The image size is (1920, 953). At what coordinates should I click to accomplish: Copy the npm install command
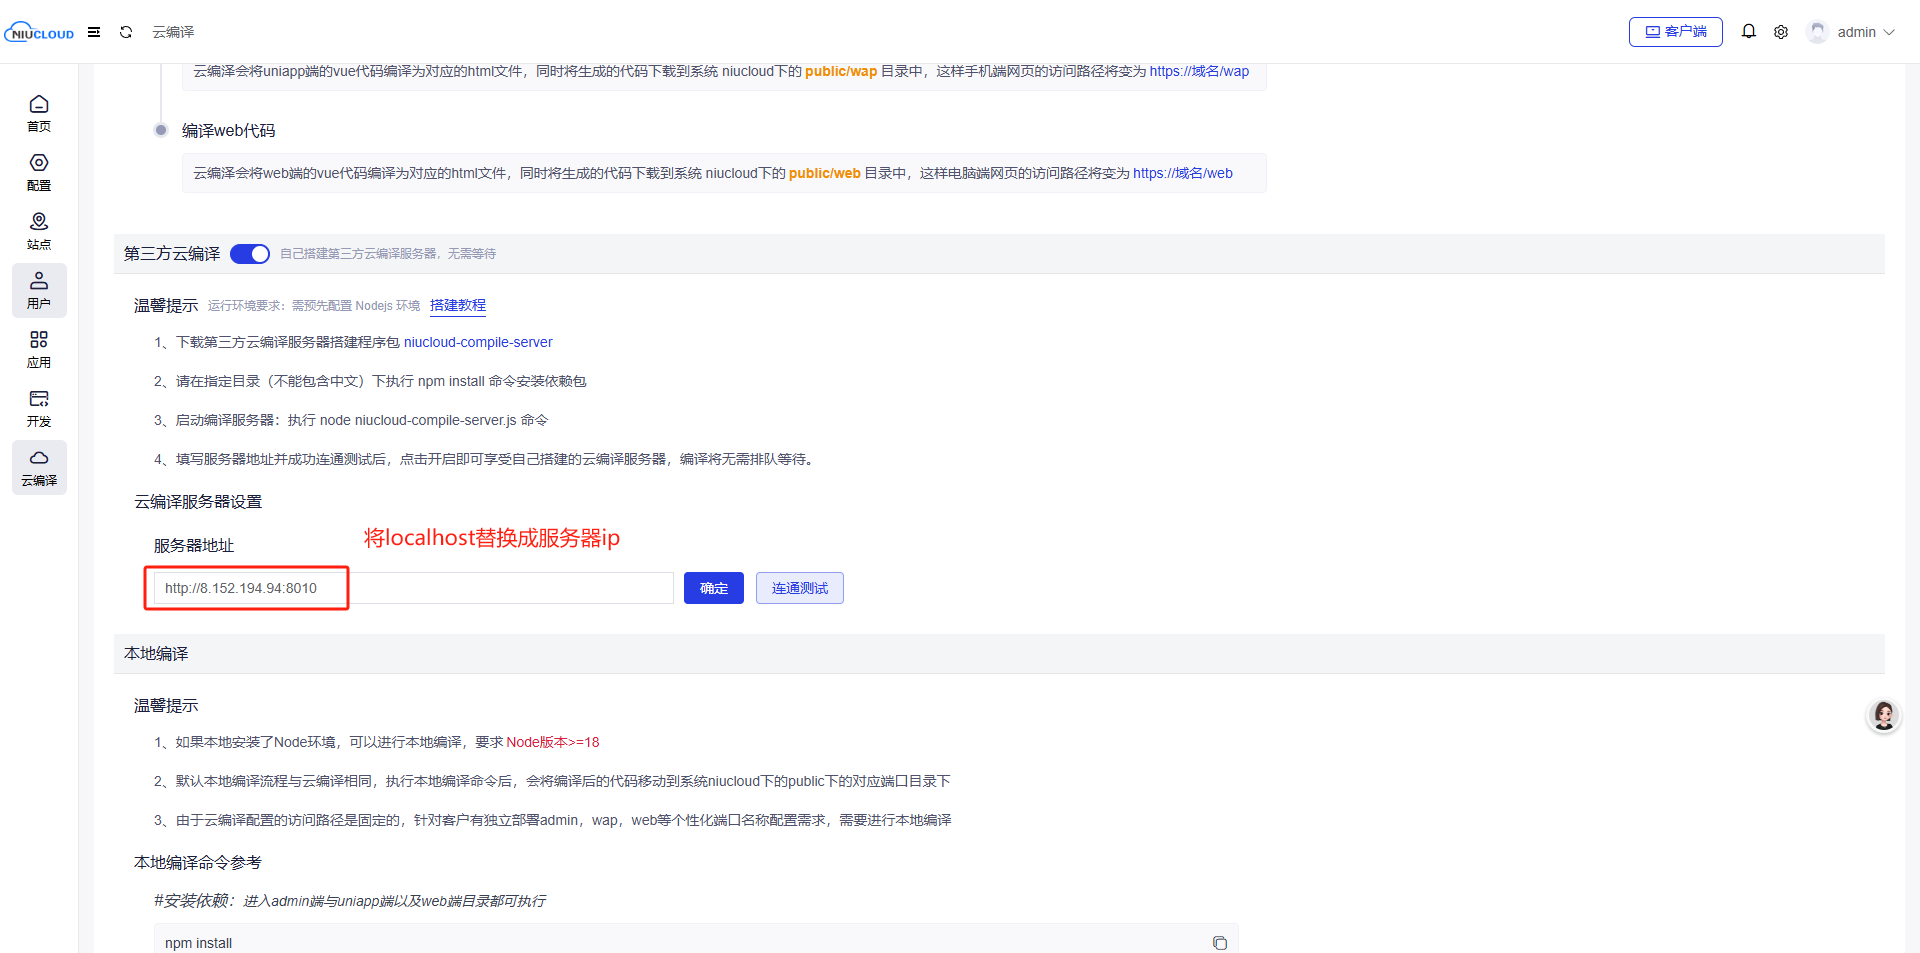click(x=1219, y=943)
